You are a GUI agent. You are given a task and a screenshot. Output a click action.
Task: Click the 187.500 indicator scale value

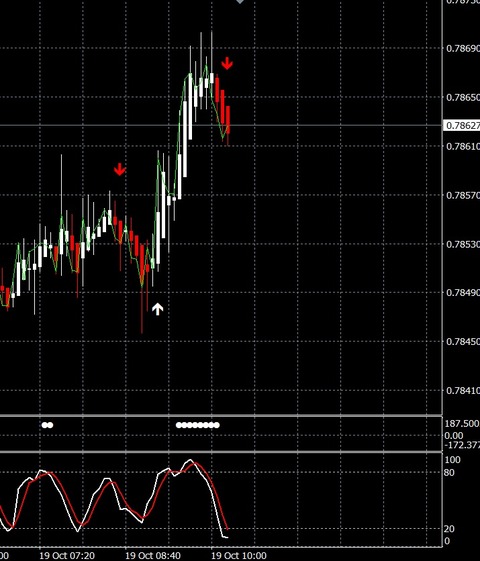click(x=462, y=424)
